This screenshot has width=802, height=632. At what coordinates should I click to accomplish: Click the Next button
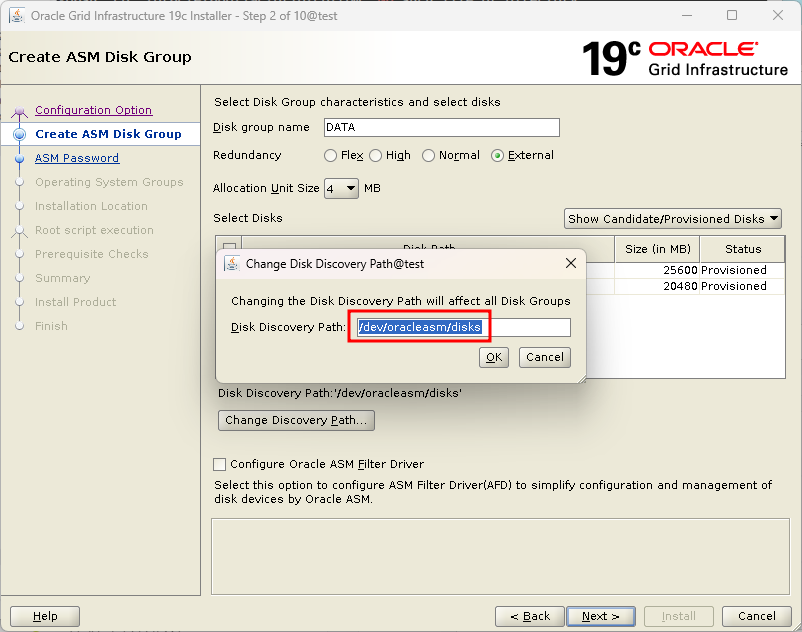(601, 616)
